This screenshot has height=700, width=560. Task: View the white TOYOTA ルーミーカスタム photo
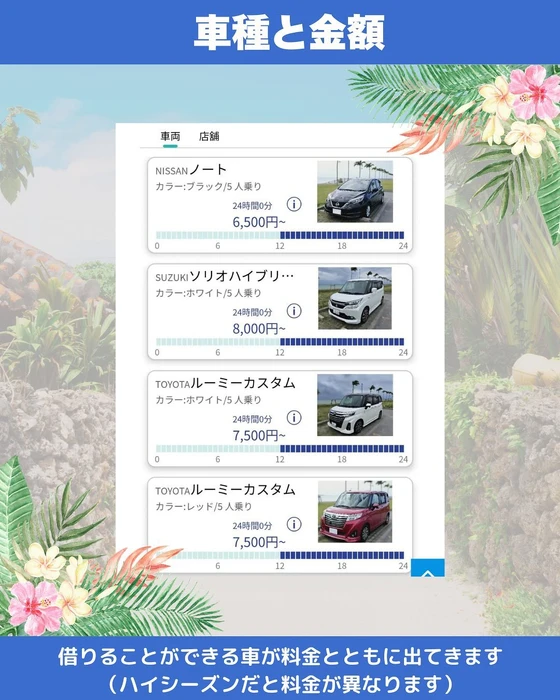pyautogui.click(x=355, y=405)
